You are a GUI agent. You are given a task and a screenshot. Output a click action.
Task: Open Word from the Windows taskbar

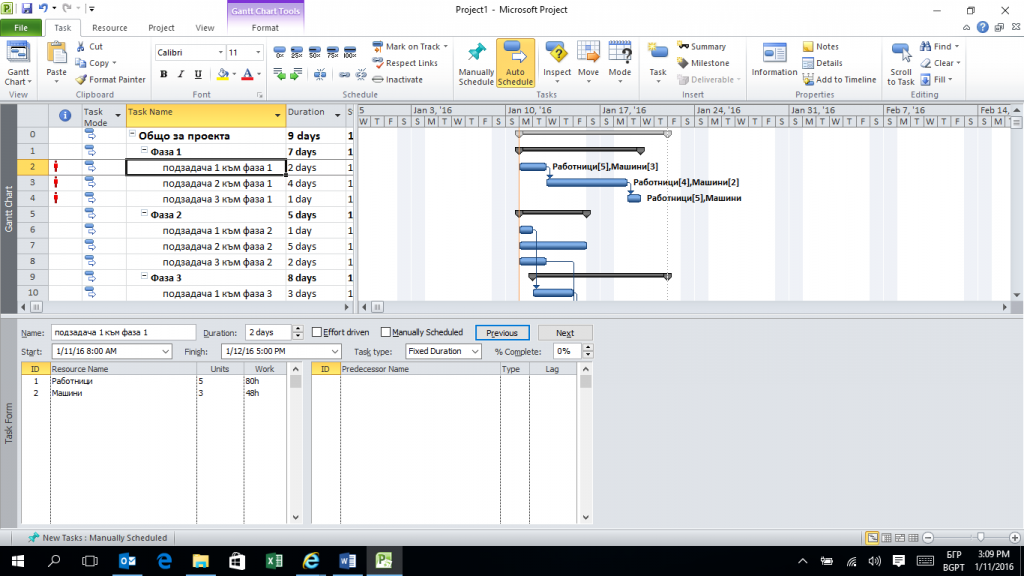[347, 560]
